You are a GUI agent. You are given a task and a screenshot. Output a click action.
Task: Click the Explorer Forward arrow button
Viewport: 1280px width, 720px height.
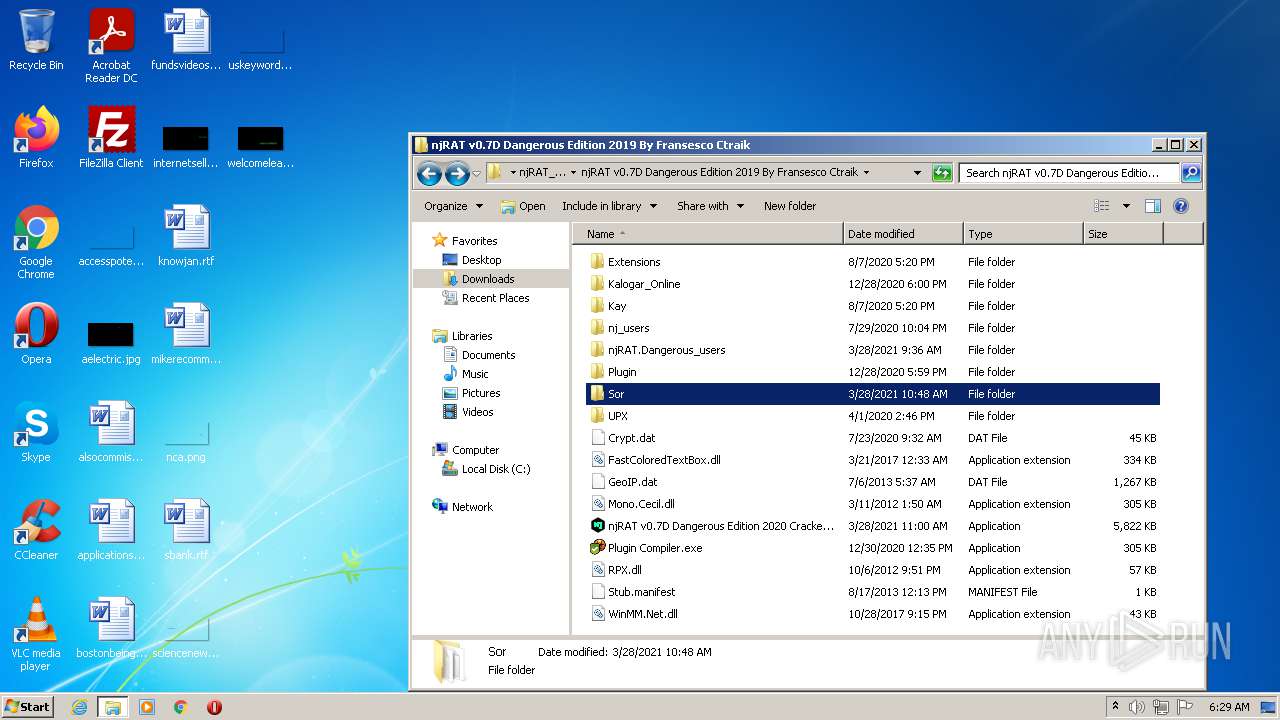point(457,173)
